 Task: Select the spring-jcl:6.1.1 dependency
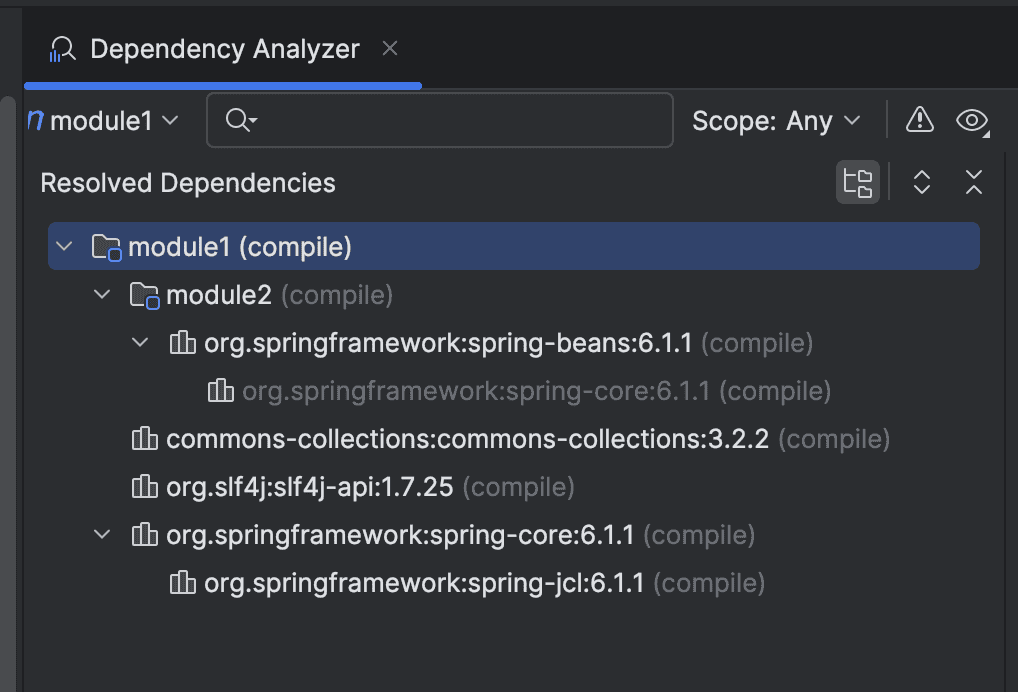point(424,583)
